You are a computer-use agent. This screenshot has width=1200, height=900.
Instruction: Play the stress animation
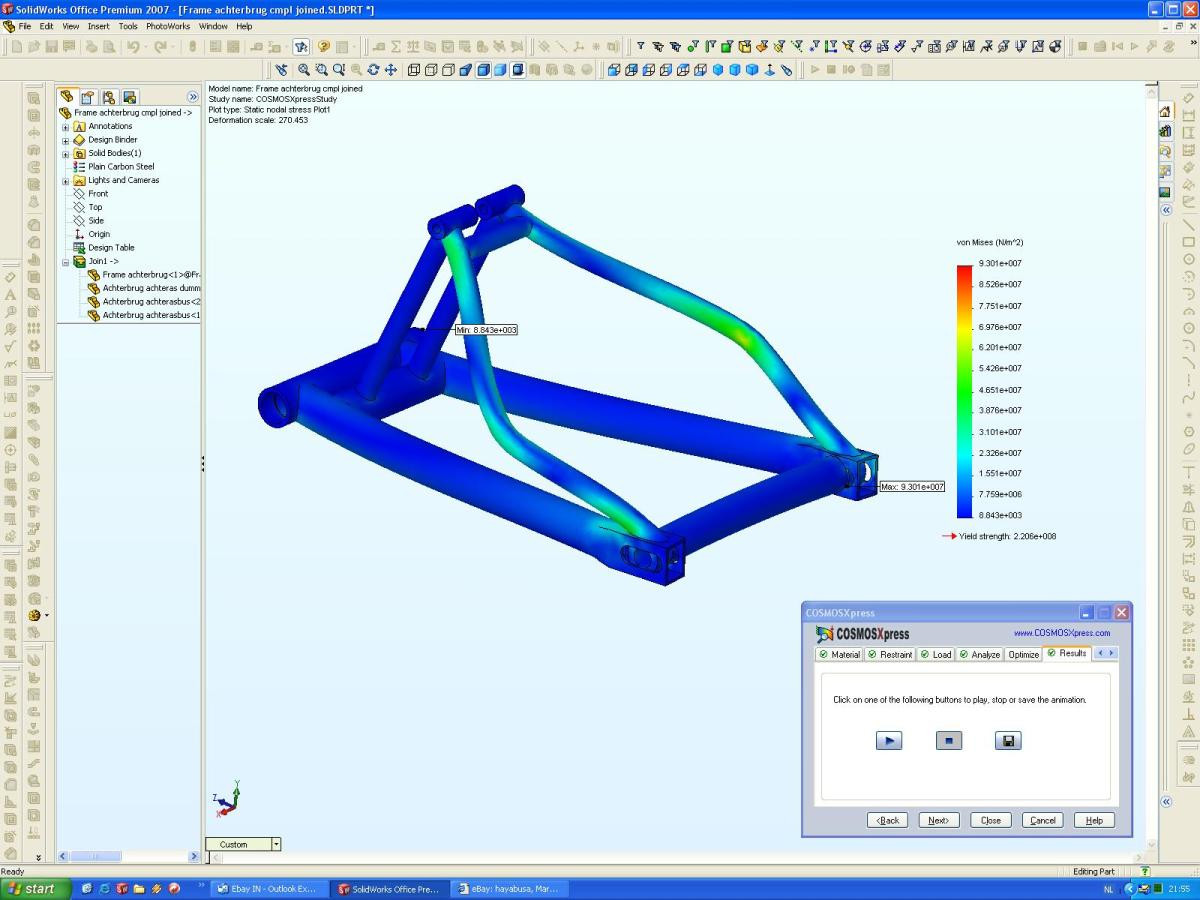(x=888, y=741)
